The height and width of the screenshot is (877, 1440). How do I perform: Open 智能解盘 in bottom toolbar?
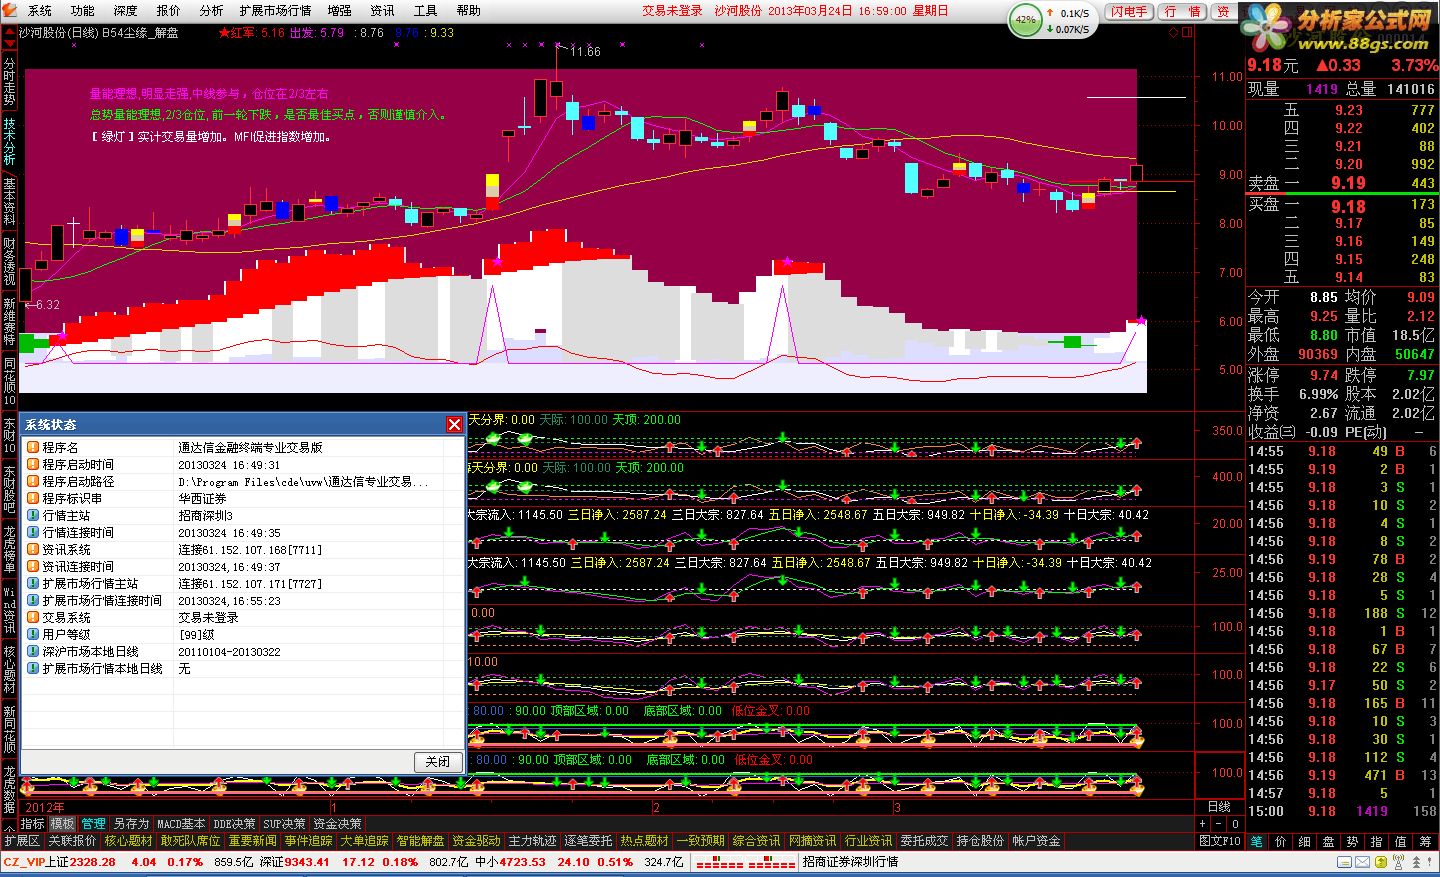point(420,841)
